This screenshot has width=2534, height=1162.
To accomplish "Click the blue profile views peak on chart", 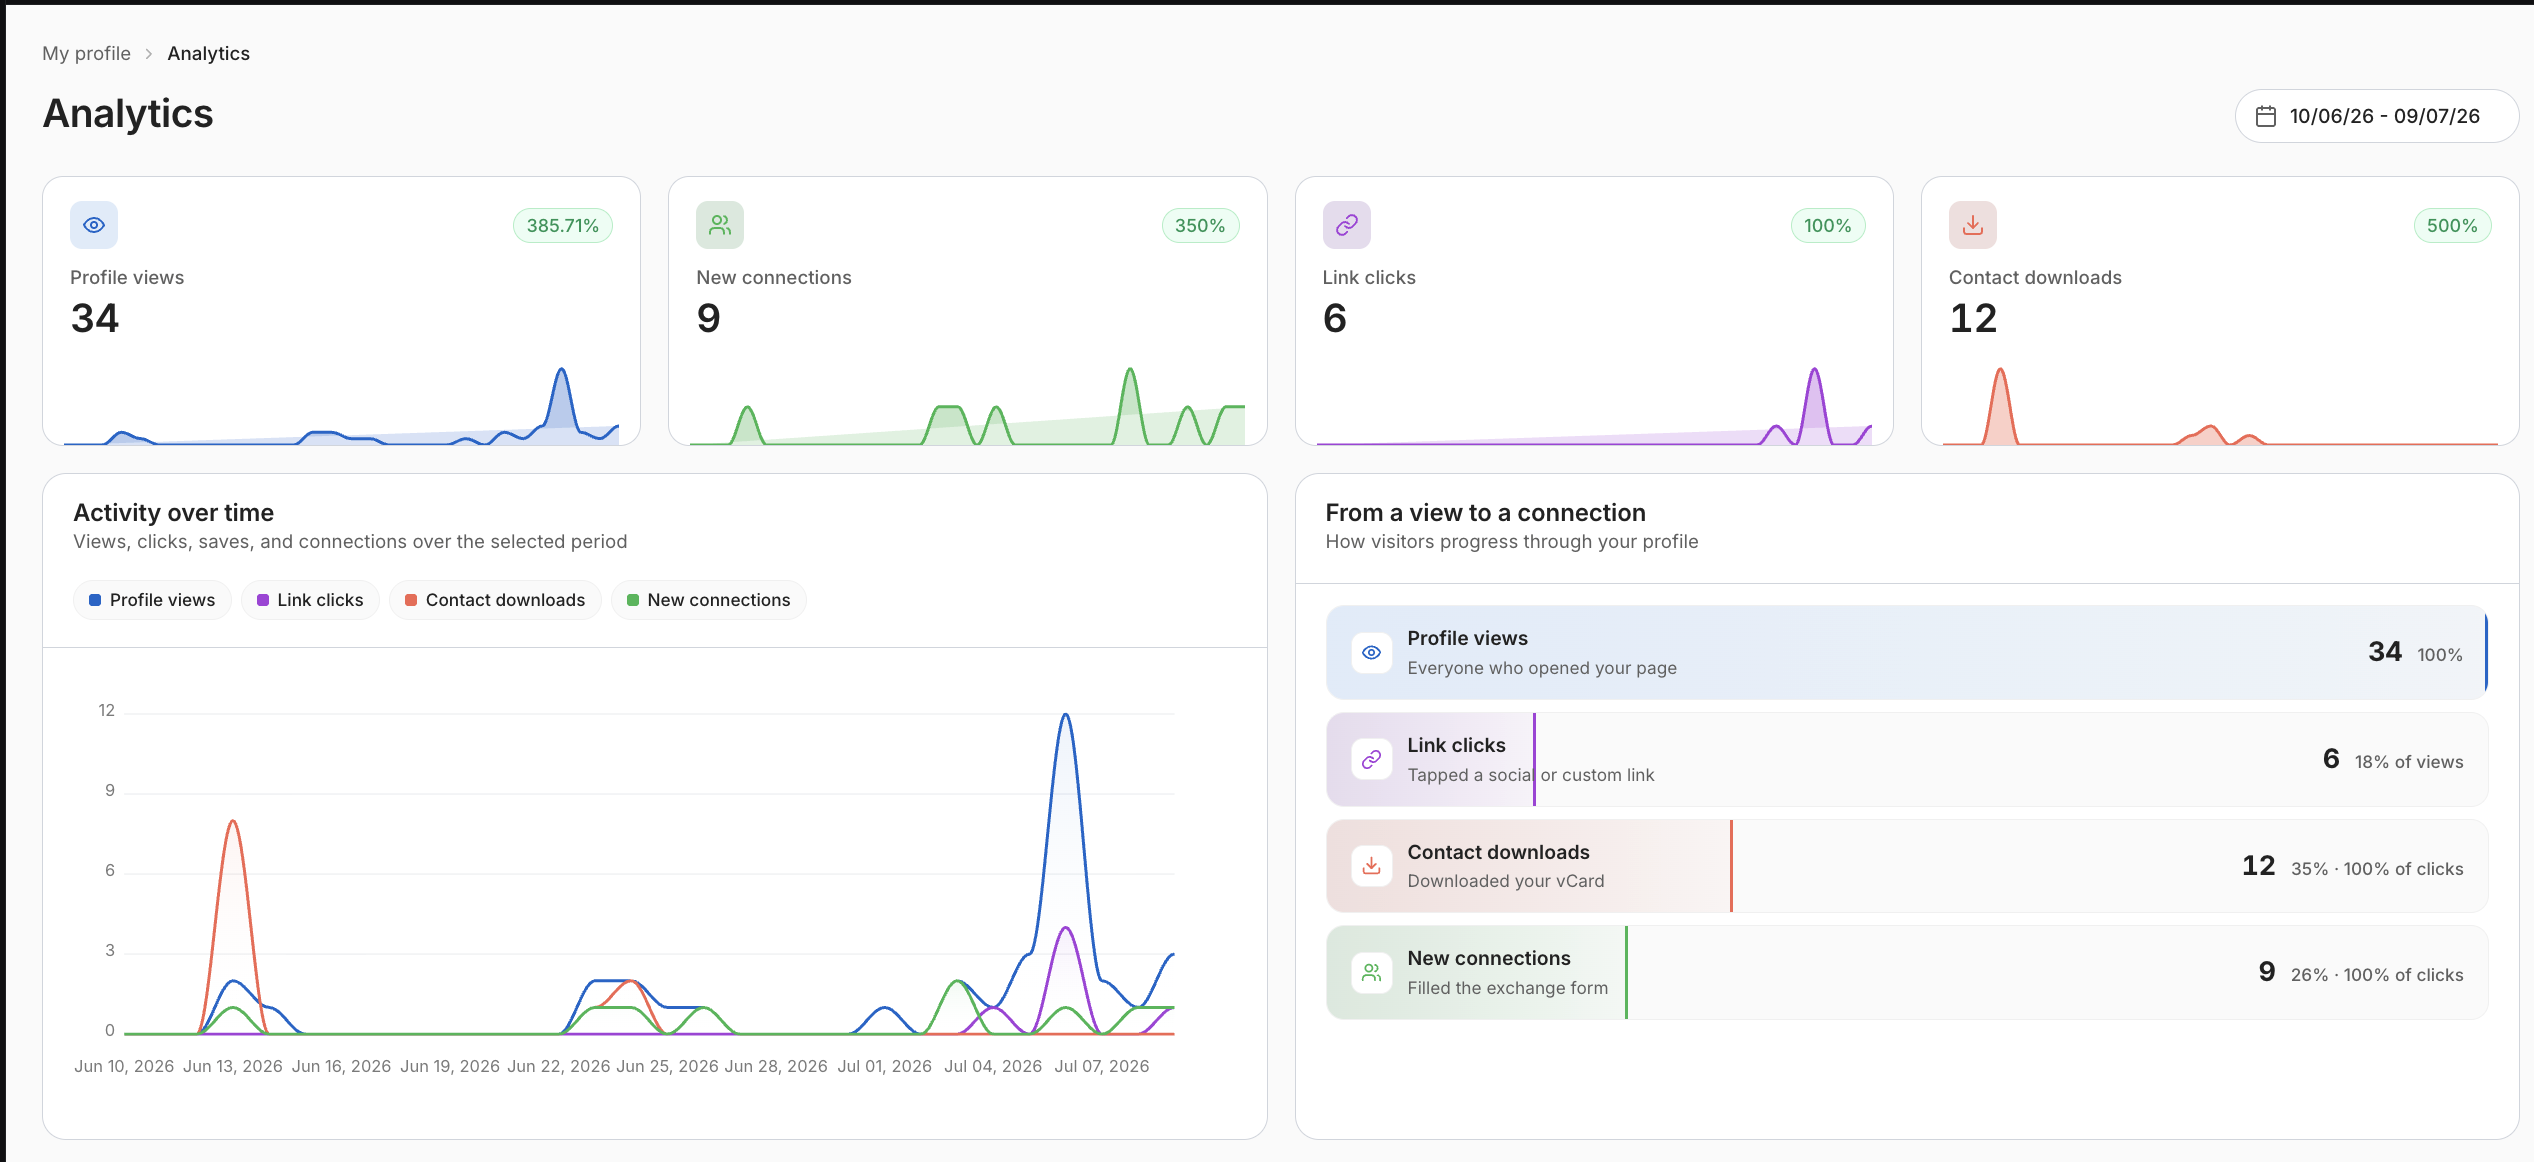I will point(1066,716).
